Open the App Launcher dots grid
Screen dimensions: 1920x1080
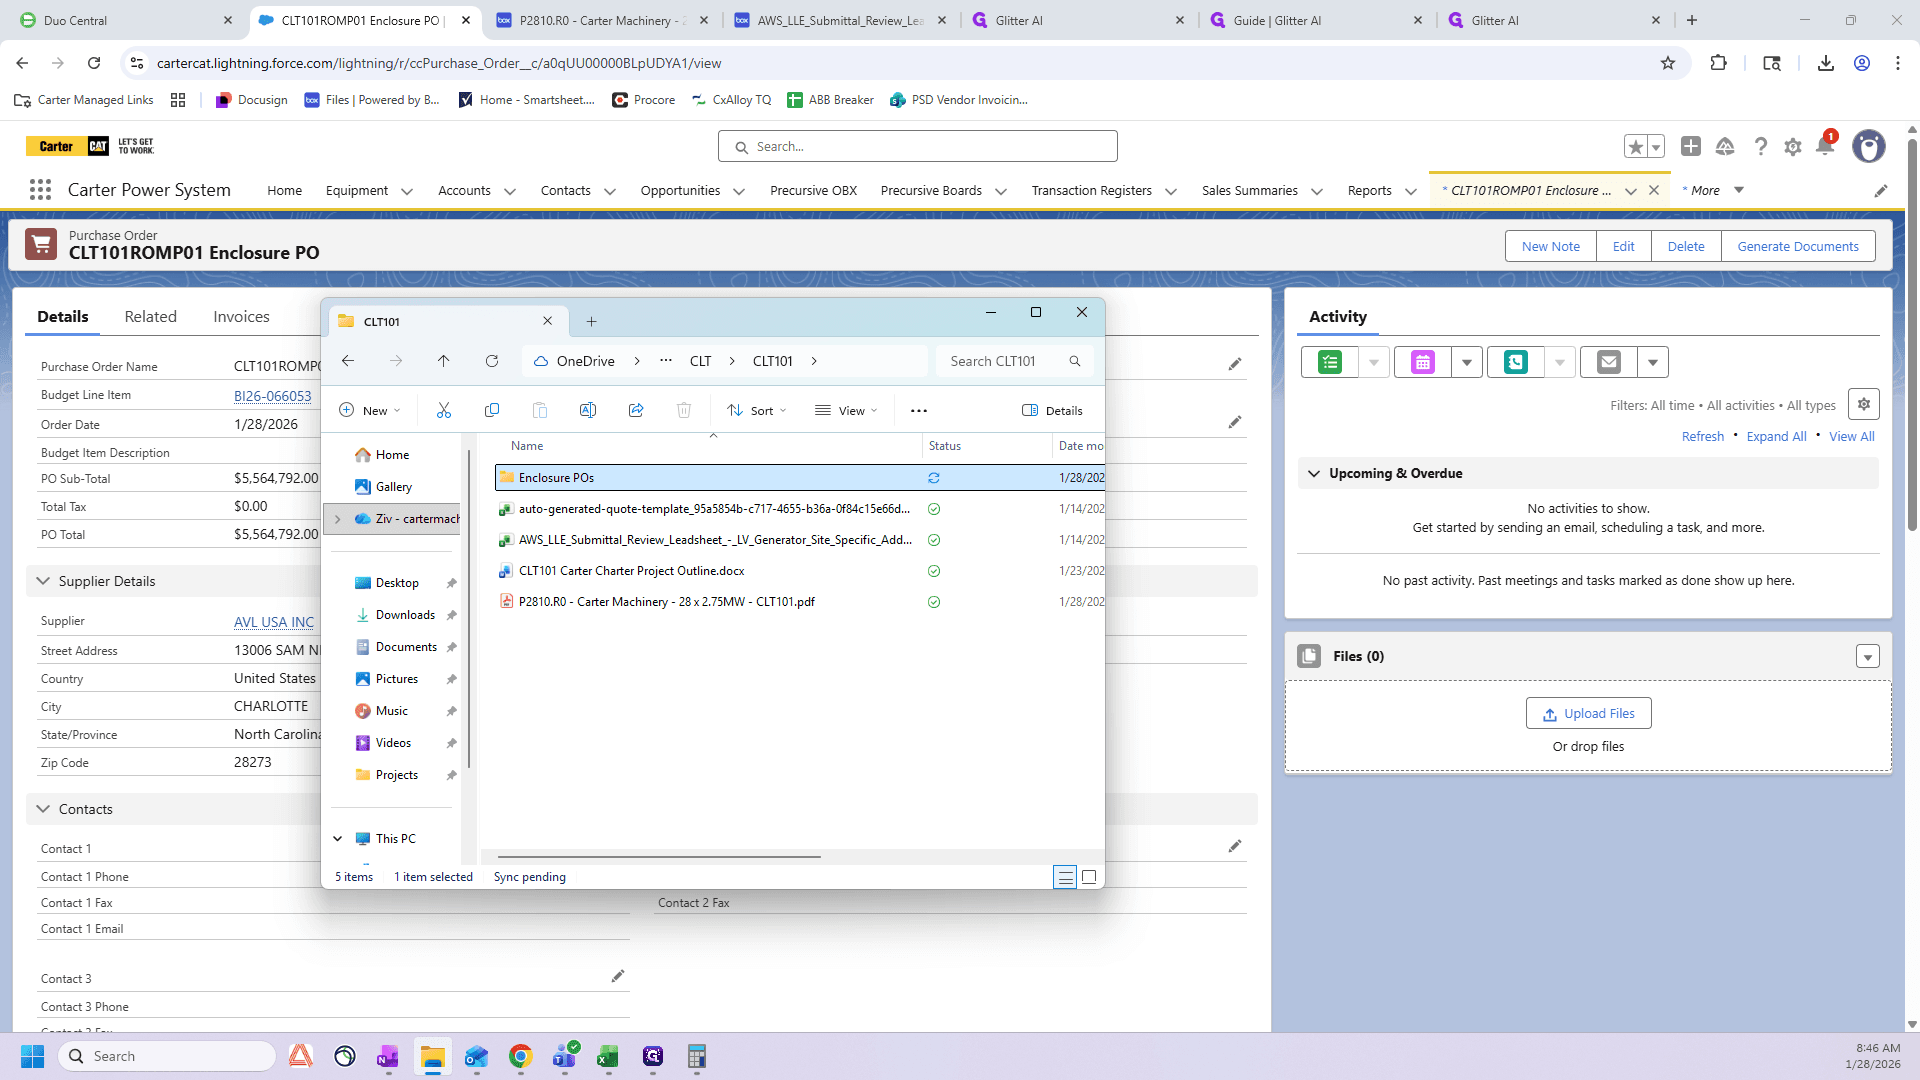coord(40,190)
